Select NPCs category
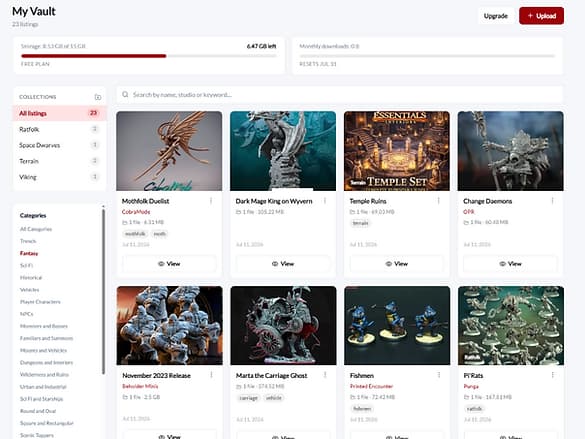The image size is (585, 439). pos(26,314)
